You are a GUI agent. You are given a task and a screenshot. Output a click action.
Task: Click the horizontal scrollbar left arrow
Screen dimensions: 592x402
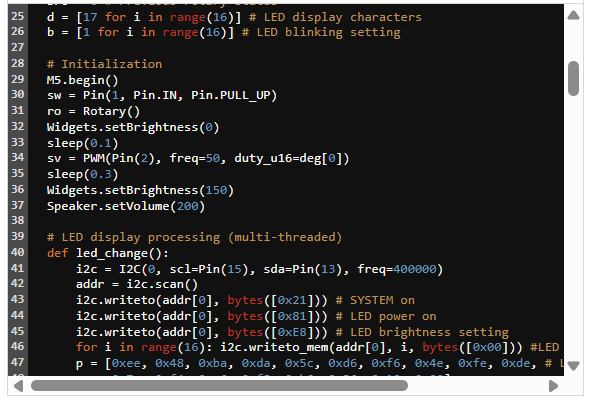[18, 386]
